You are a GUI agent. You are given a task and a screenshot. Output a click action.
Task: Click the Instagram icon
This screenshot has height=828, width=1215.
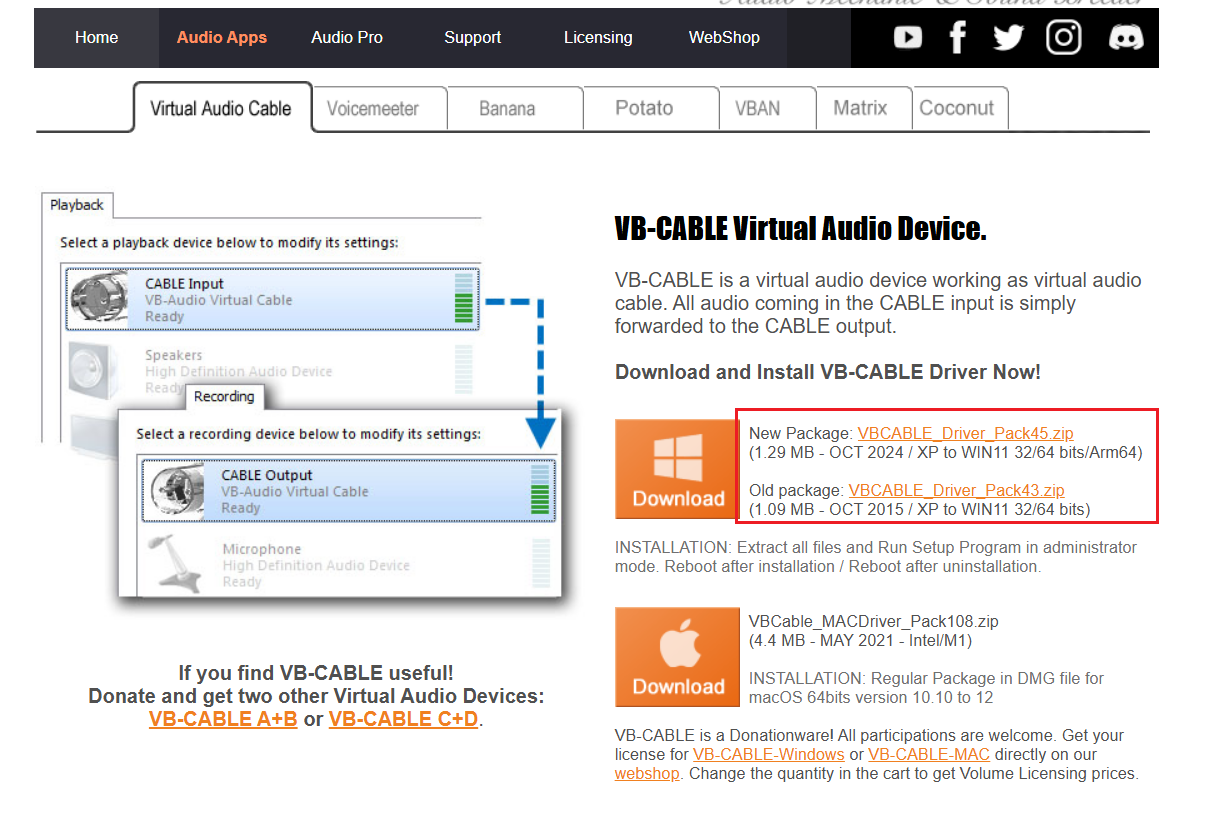click(x=1064, y=38)
